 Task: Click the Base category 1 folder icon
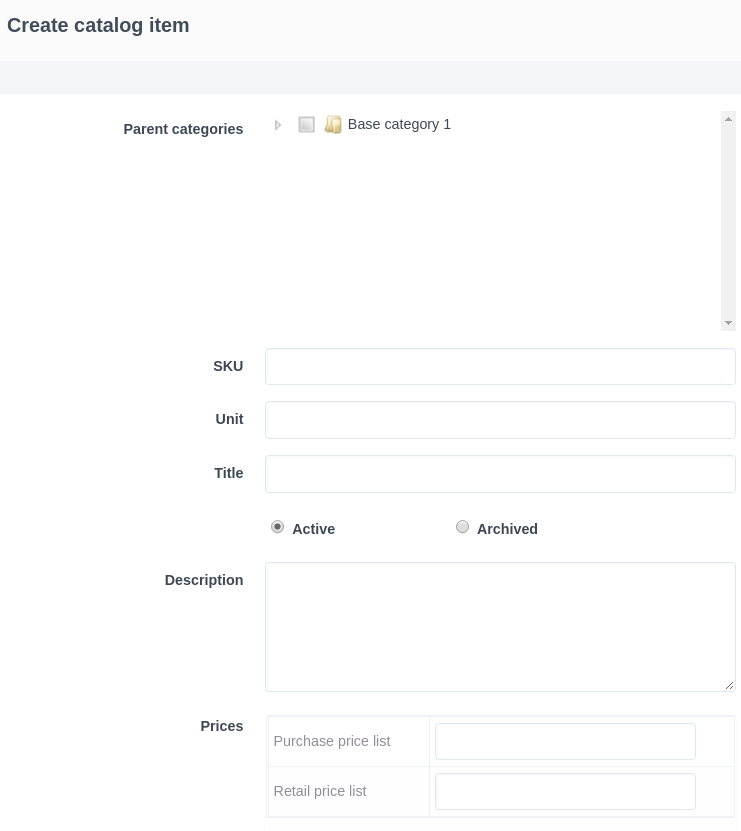(x=333, y=125)
